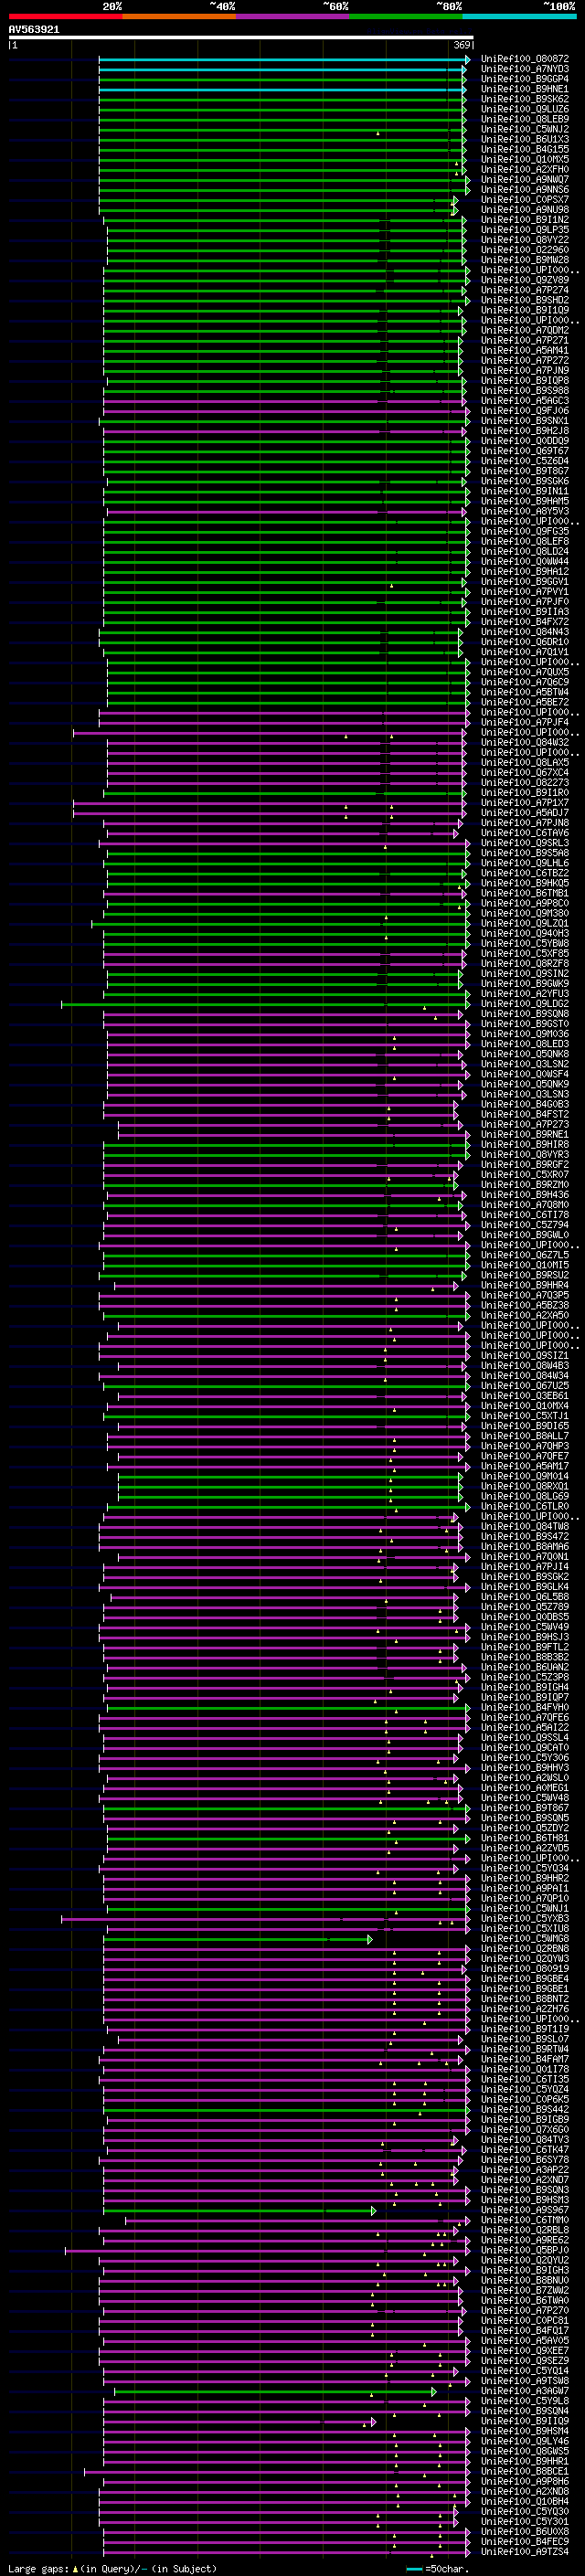Screen dimensions: 585x2576
Task: Select label UniRef100_Q0WSF4
Action: pos(525,1074)
